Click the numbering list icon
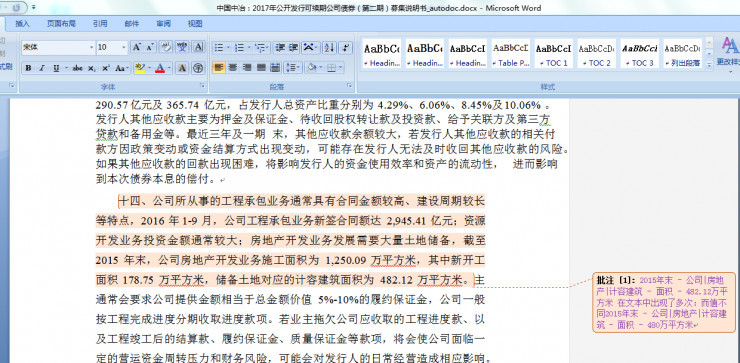 pos(242,47)
